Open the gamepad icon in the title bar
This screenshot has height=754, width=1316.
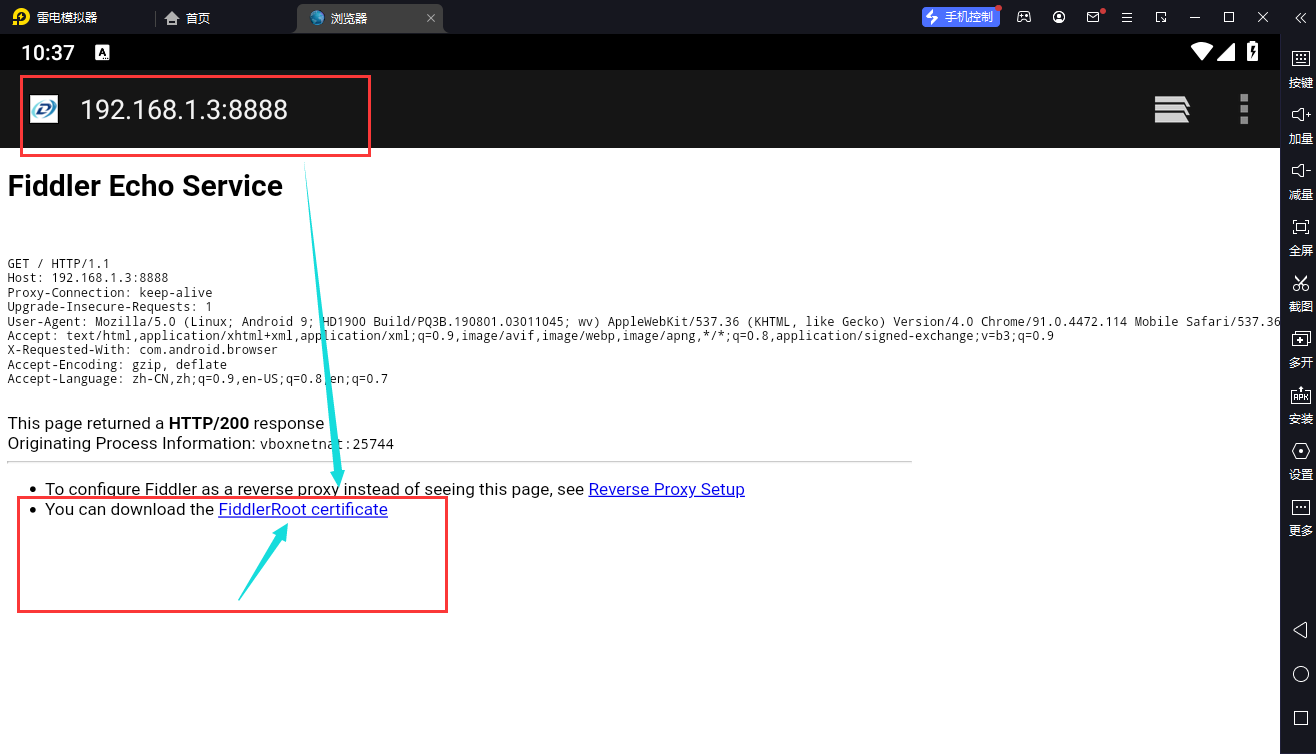tap(1024, 17)
